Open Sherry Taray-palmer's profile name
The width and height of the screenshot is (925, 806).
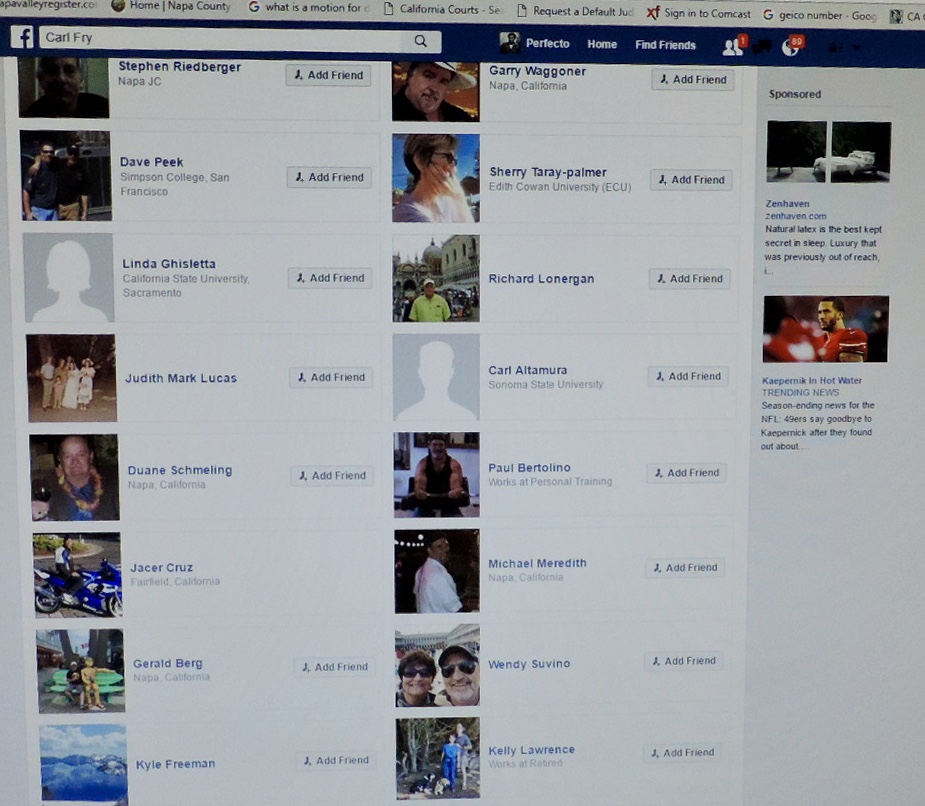pos(548,172)
